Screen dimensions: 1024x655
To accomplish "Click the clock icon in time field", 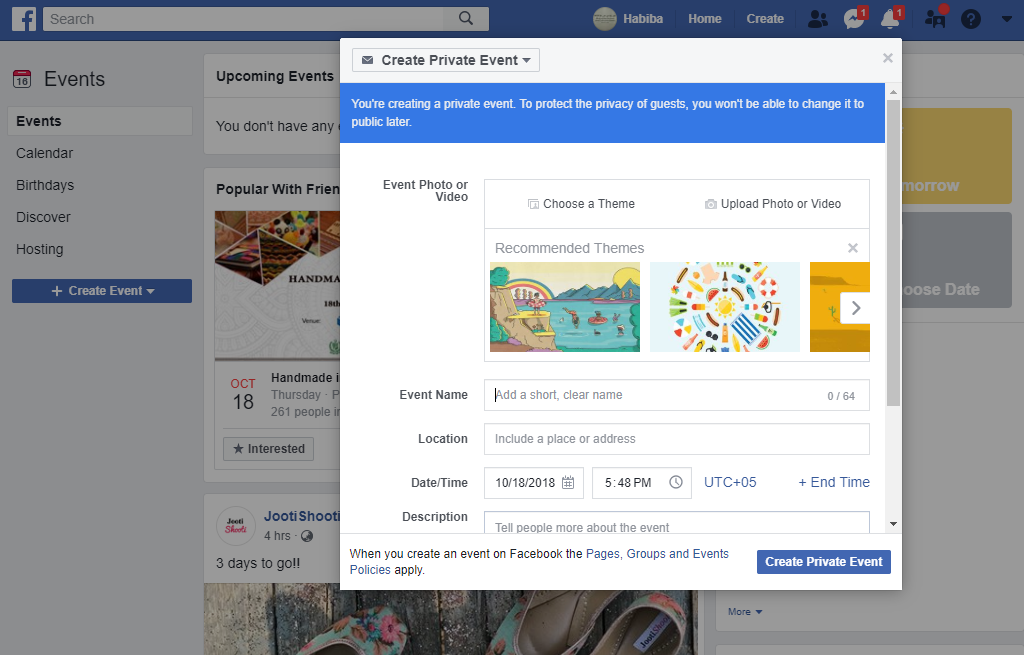I will (x=676, y=482).
